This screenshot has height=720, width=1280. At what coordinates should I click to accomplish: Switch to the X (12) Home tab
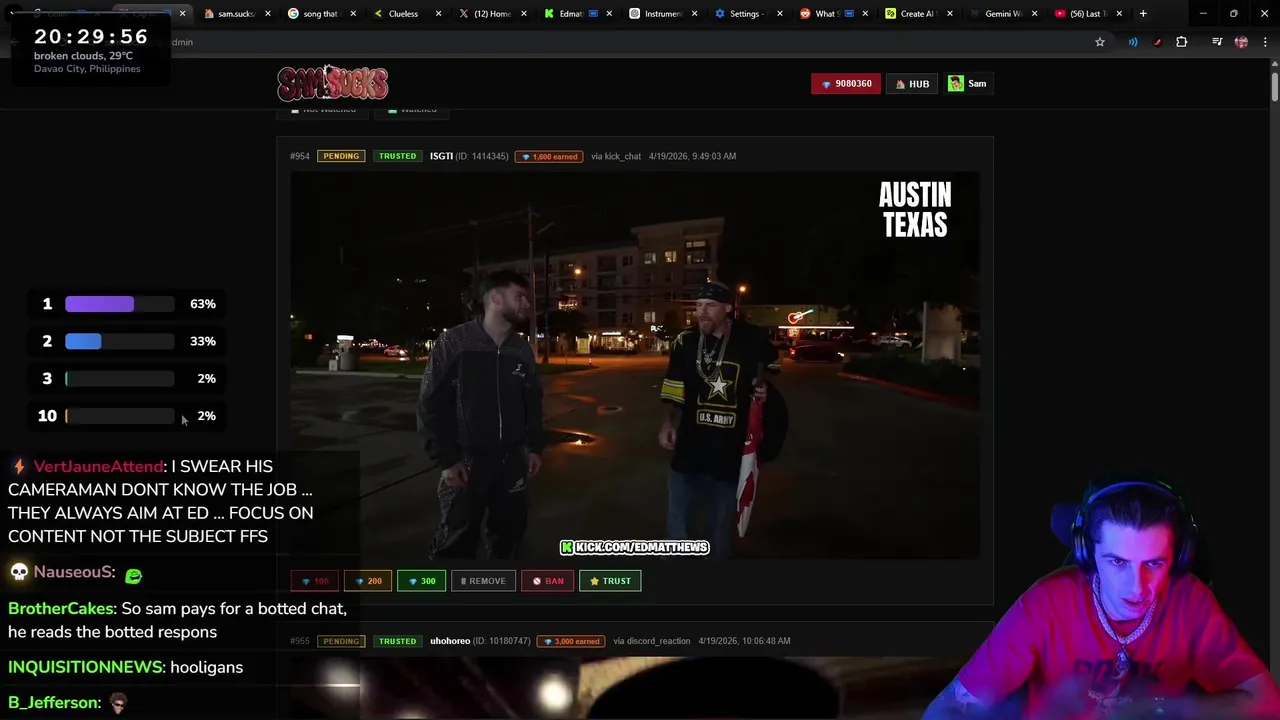point(492,14)
